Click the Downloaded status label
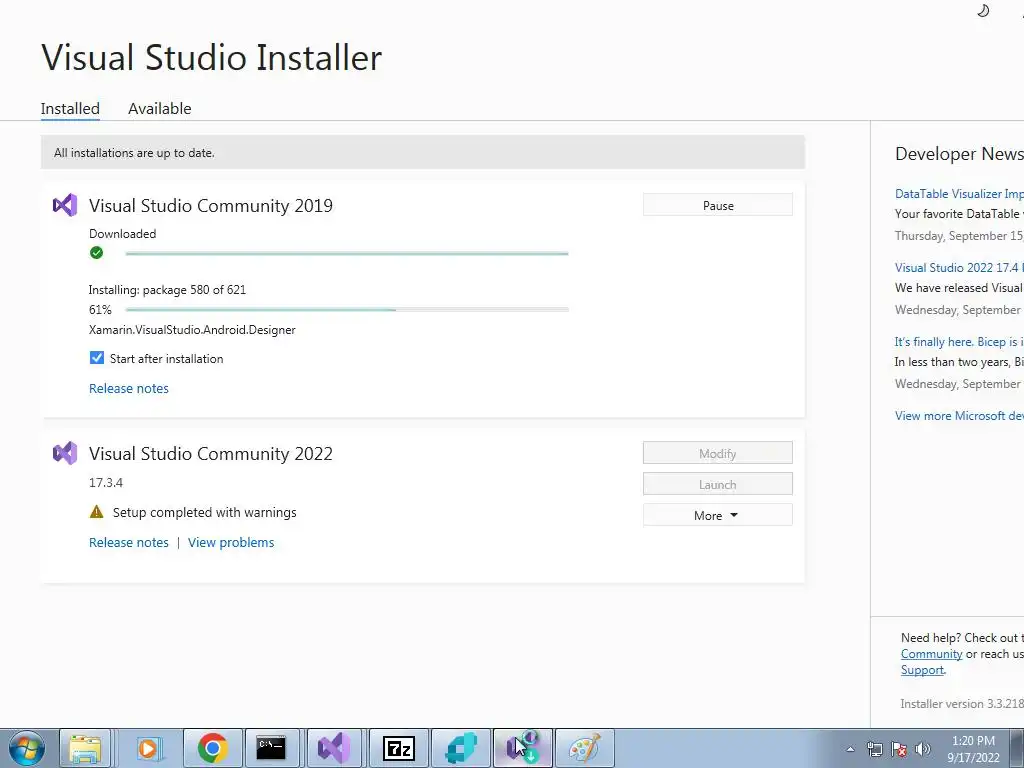The height and width of the screenshot is (768, 1024). (122, 234)
